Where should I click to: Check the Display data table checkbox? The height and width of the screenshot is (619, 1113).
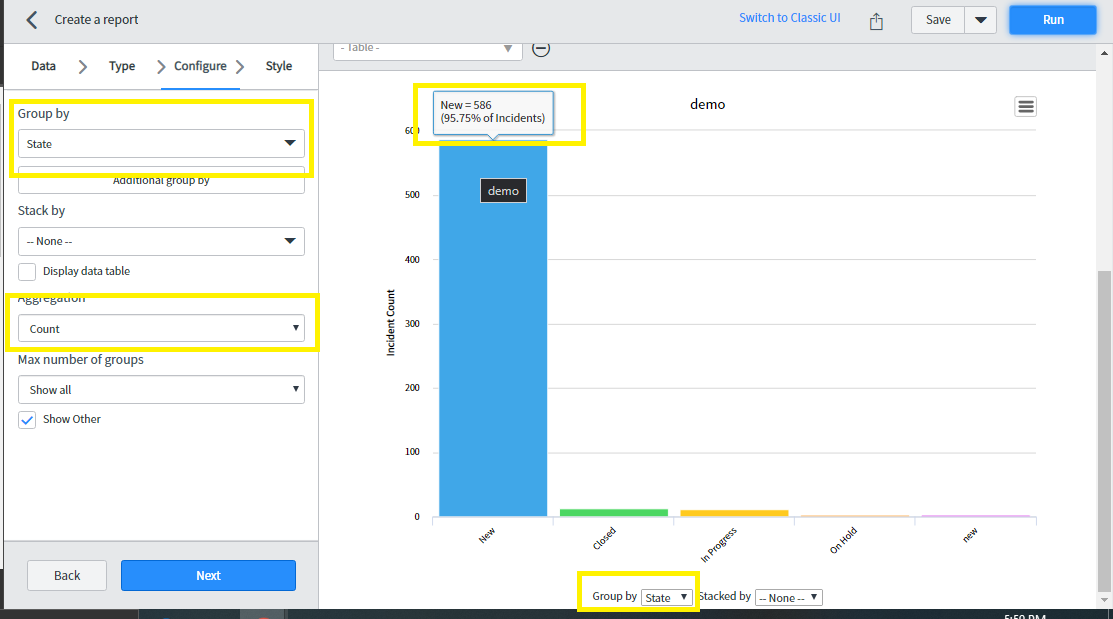tap(26, 271)
